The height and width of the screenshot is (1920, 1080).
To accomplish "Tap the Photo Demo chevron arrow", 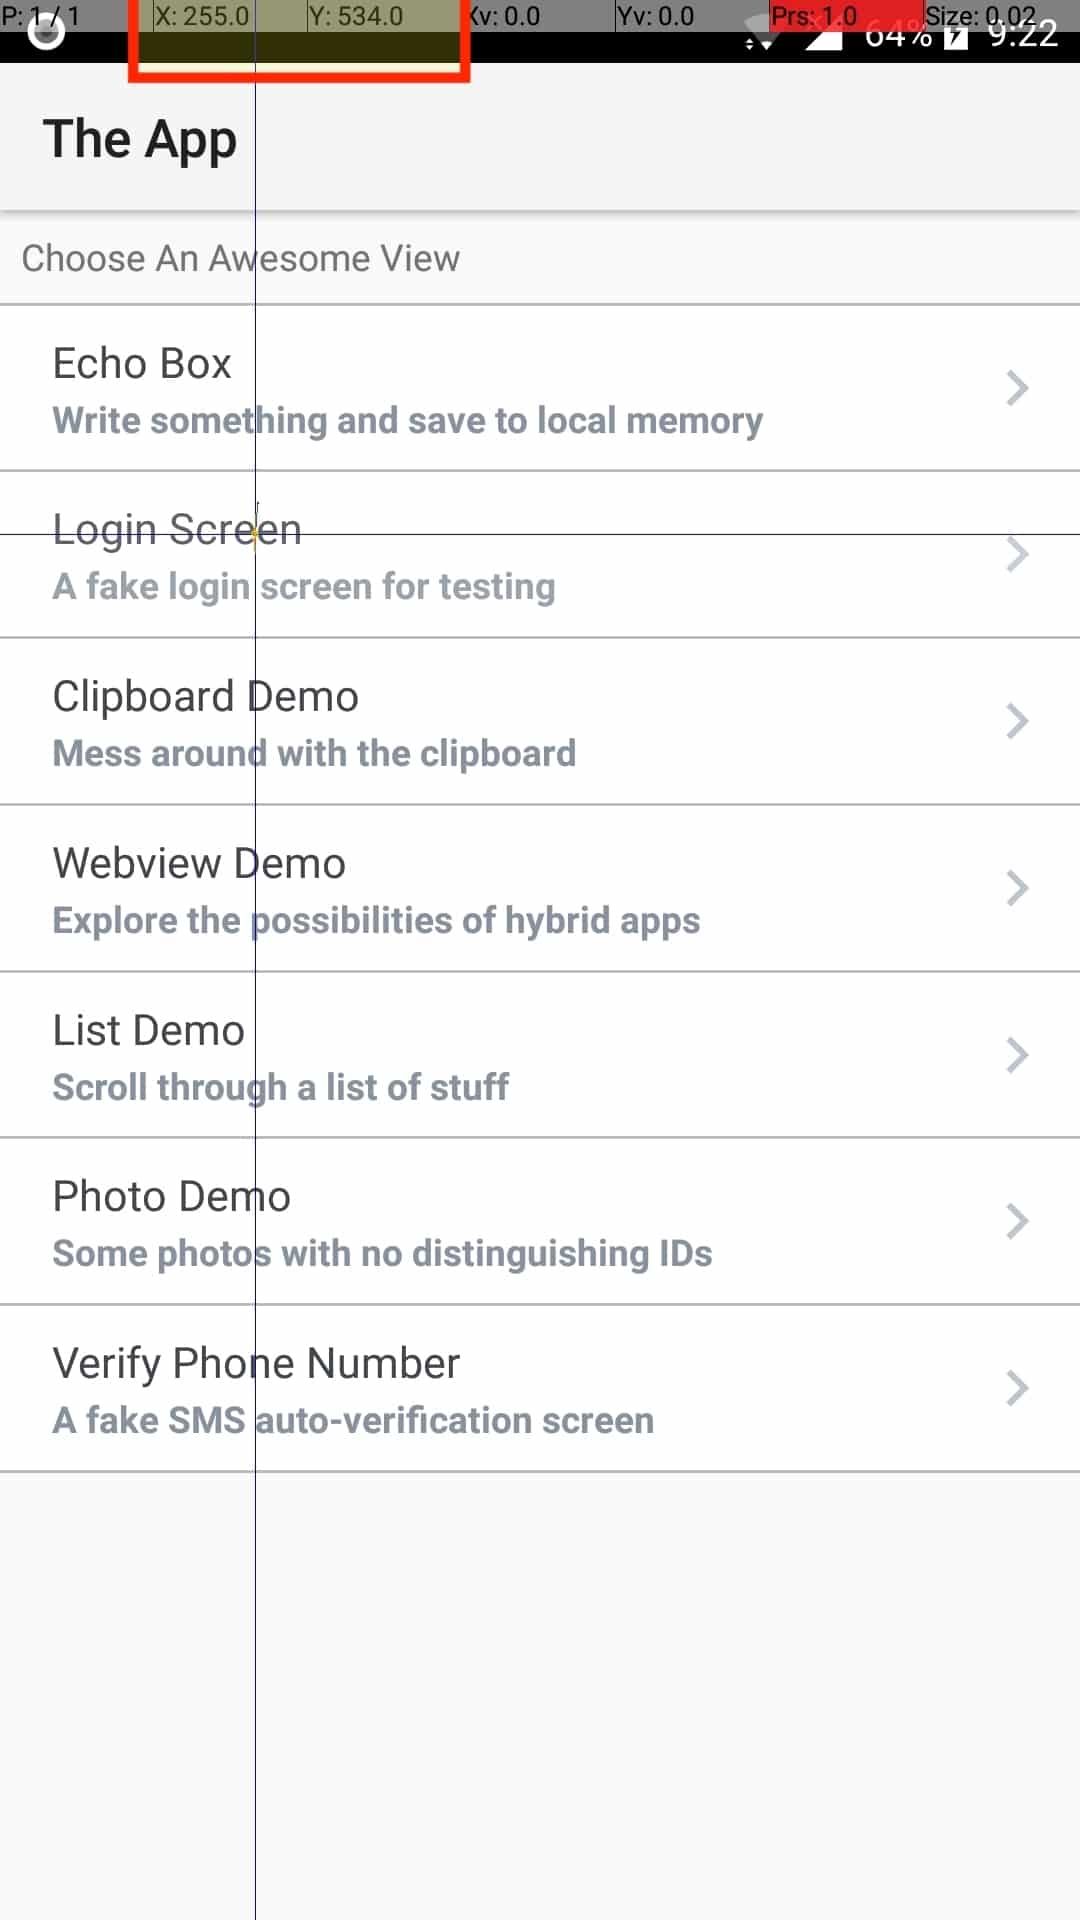I will 1017,1221.
